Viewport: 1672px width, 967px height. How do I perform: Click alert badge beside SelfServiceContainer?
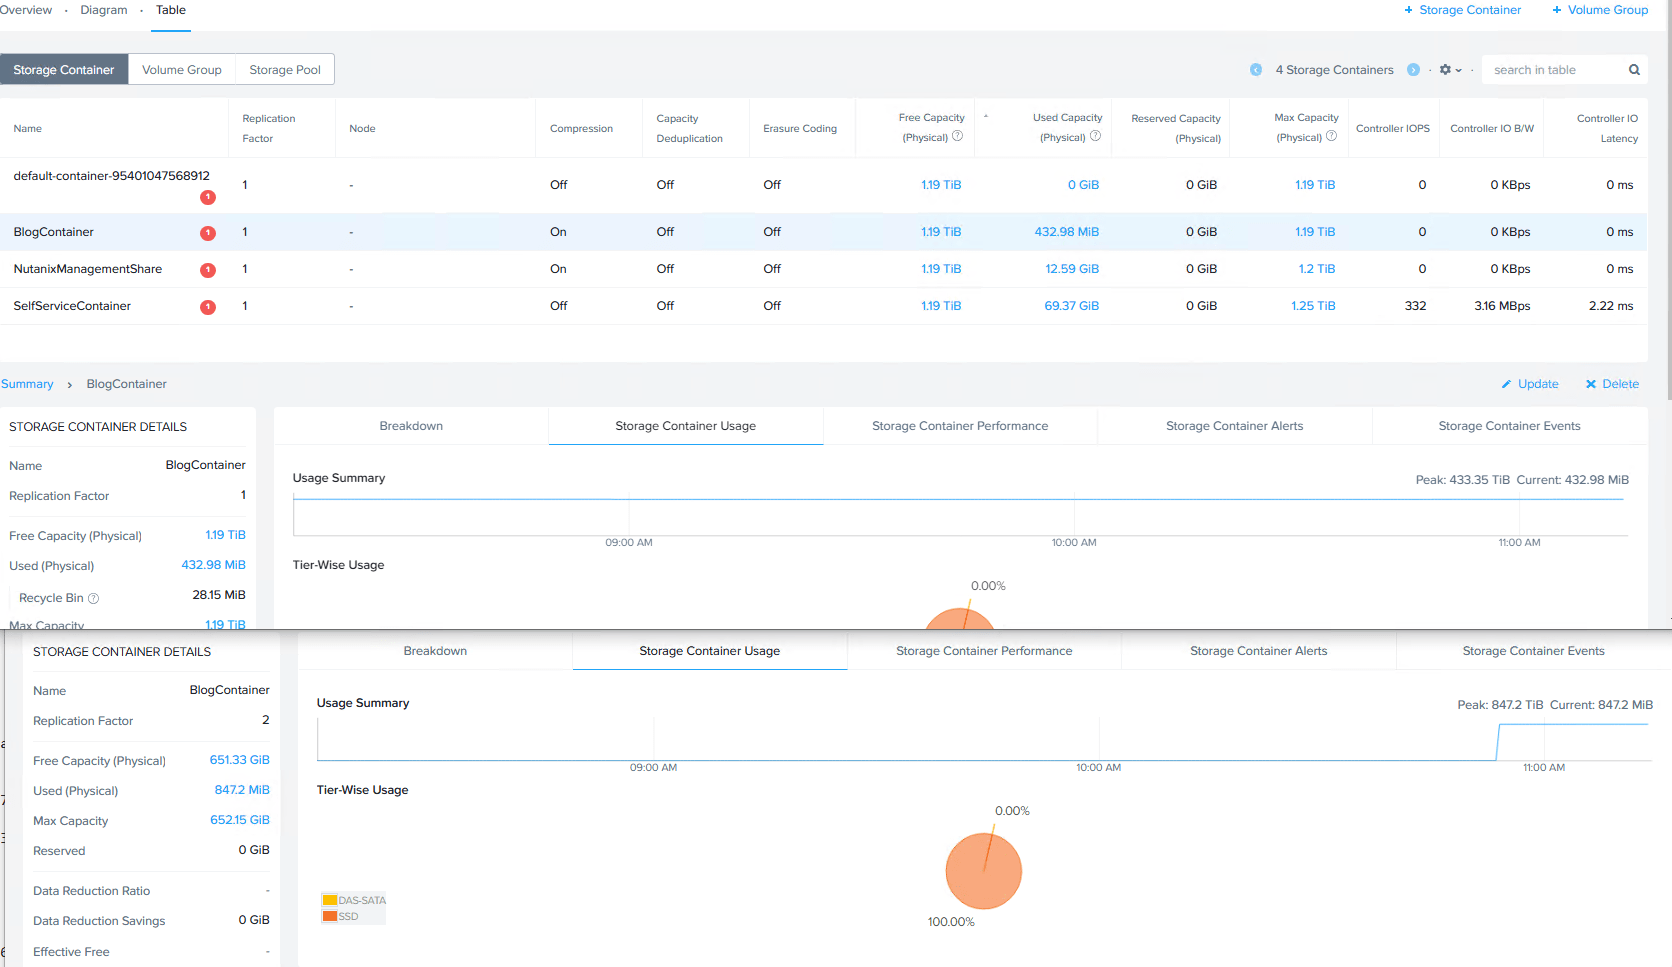point(208,307)
